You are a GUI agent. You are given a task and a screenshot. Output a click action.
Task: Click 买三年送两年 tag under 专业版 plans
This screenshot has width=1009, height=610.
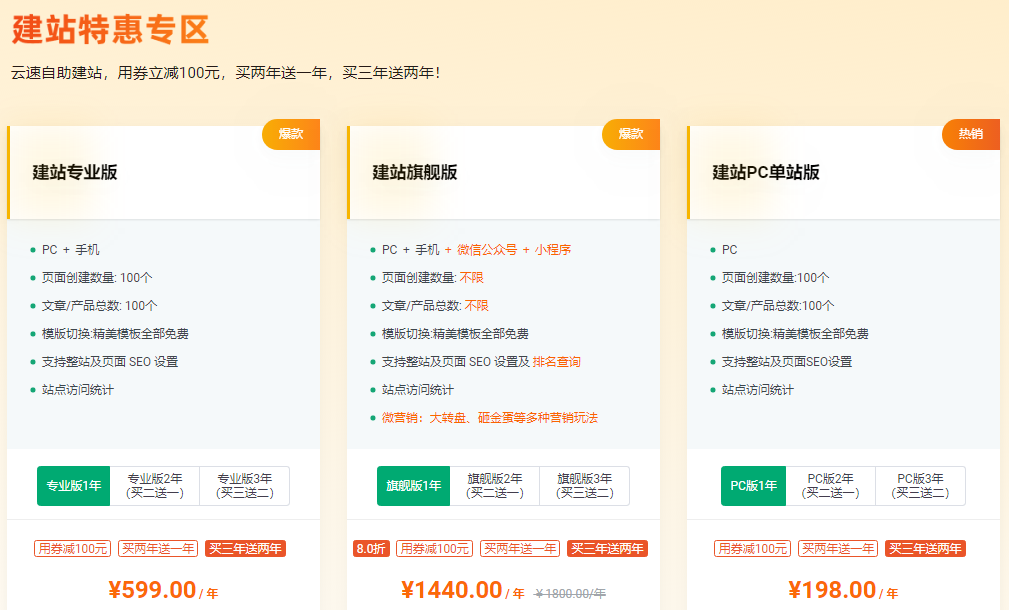point(245,549)
